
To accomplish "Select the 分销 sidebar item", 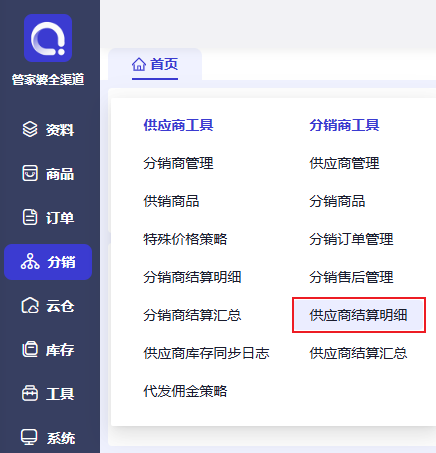I will coord(48,262).
